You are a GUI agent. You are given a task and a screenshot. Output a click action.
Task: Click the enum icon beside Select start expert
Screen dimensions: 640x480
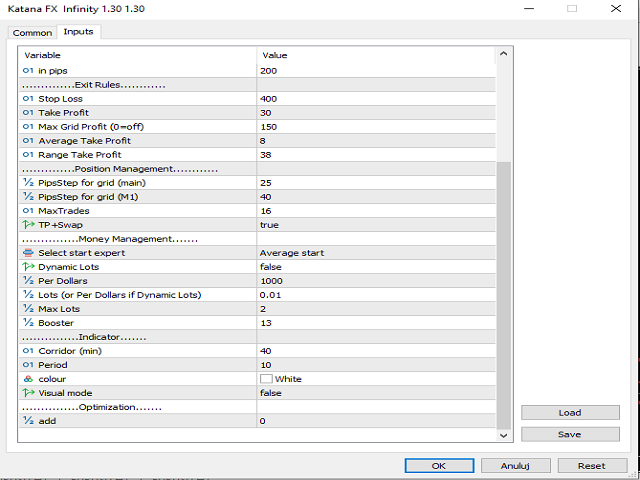(28, 253)
